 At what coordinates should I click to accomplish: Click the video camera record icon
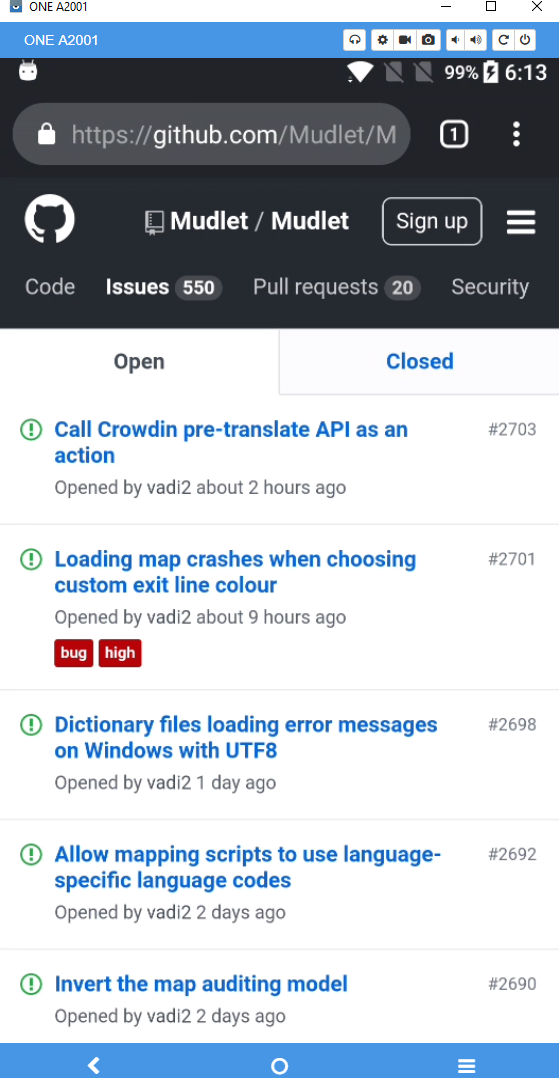(405, 40)
